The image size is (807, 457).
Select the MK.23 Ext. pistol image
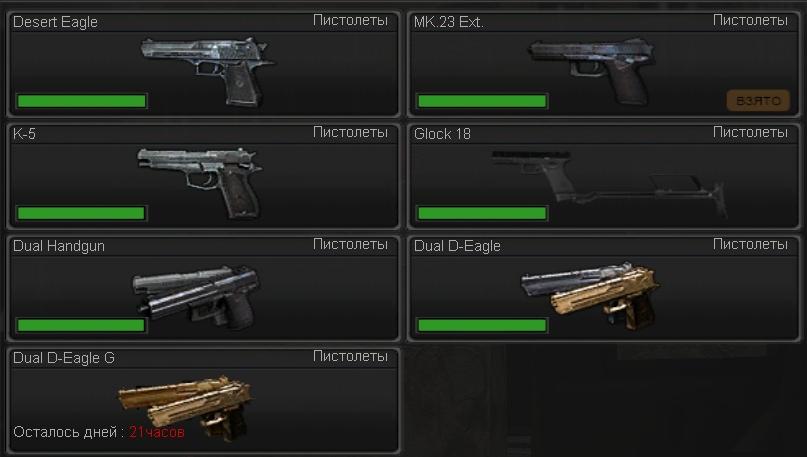[x=593, y=71]
